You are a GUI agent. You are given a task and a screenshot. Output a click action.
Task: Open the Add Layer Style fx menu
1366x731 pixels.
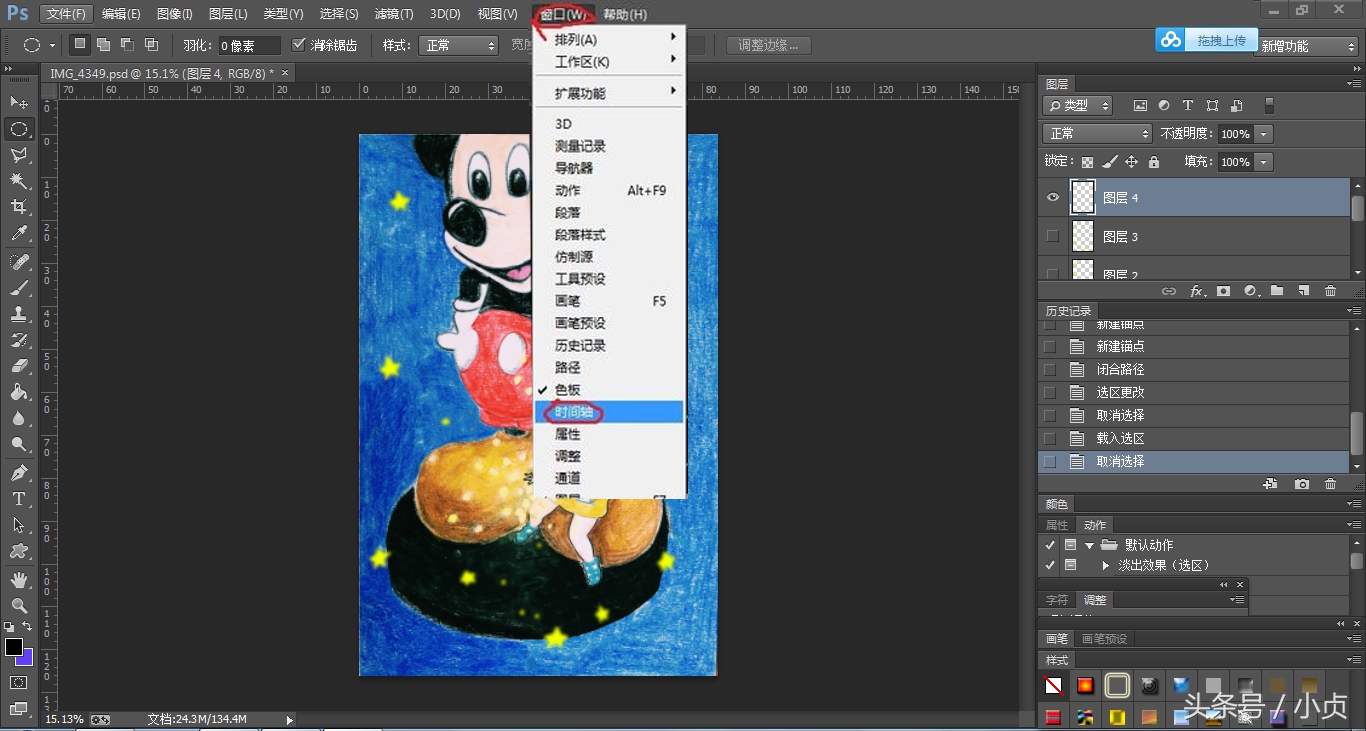[x=1197, y=290]
